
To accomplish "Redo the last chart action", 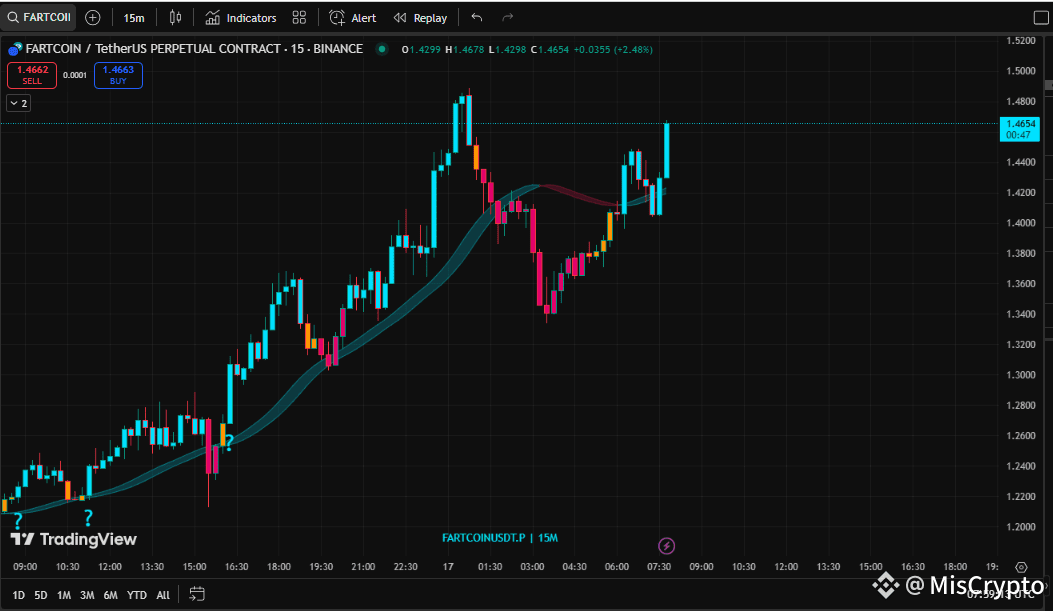I will point(508,17).
